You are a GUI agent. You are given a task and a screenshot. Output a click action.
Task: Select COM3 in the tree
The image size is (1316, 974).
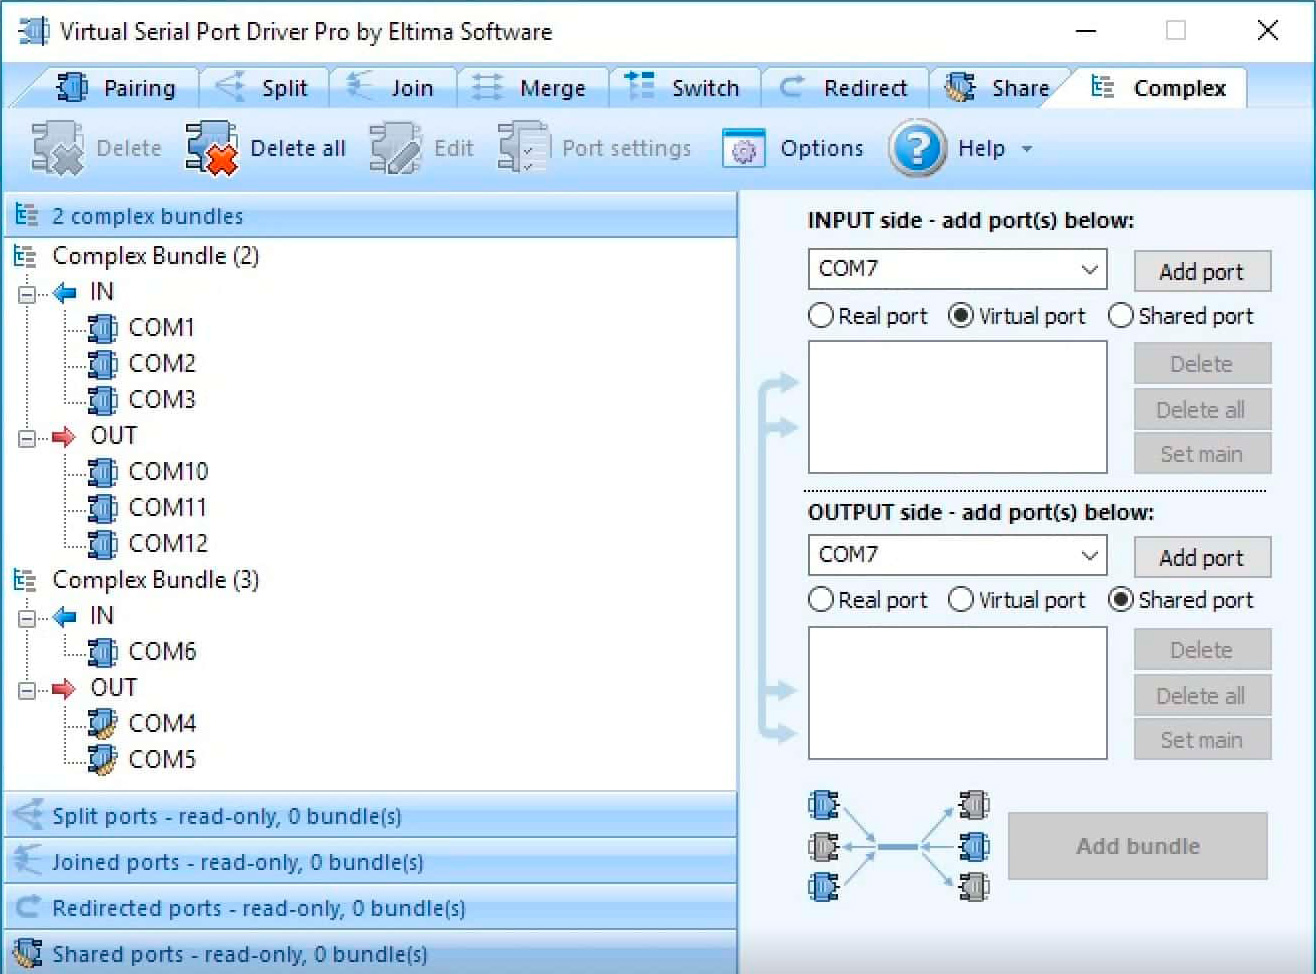162,400
